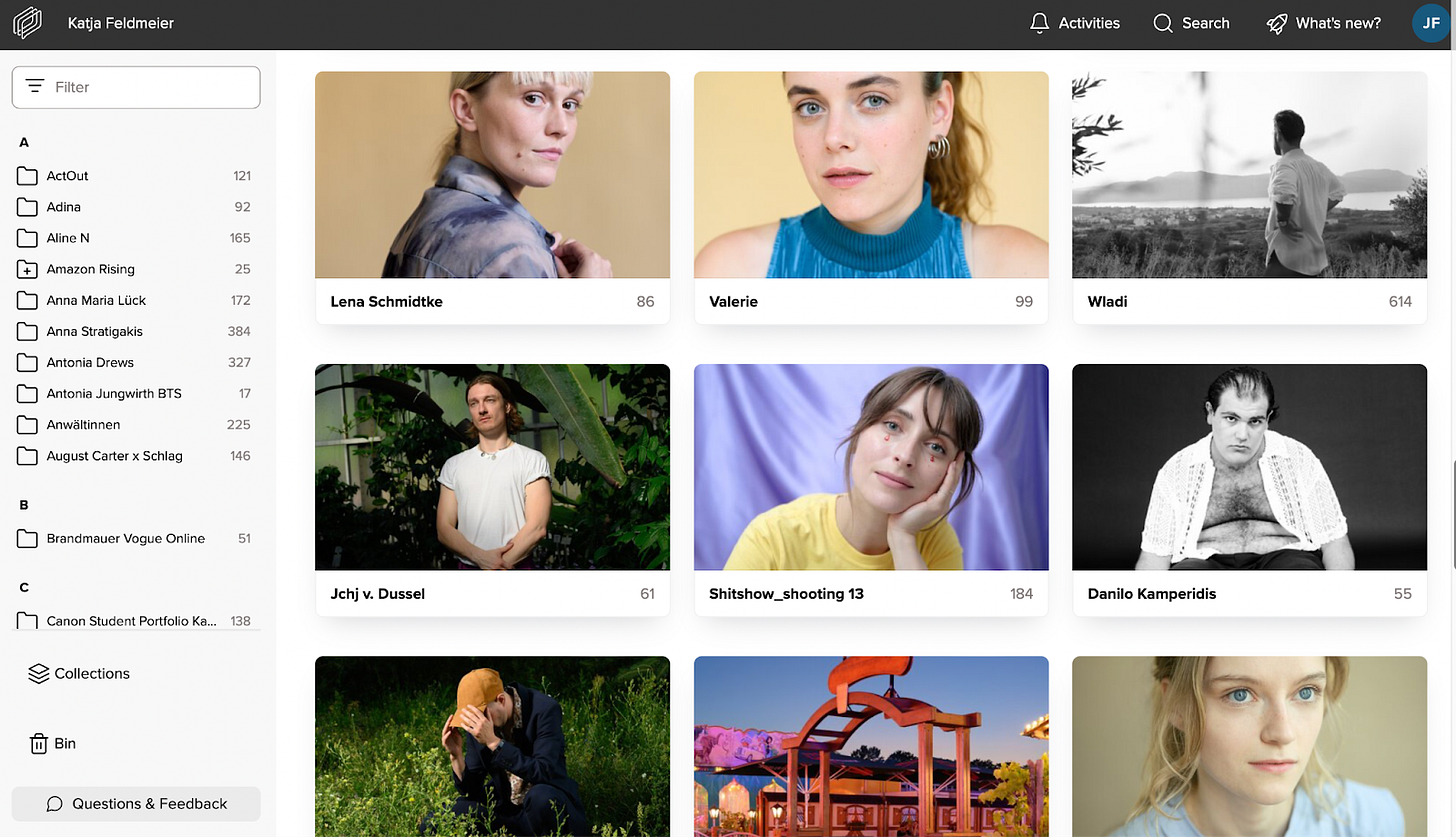Click the Anwältinnen folder icon
Screen dimensions: 1456x837
[27, 424]
